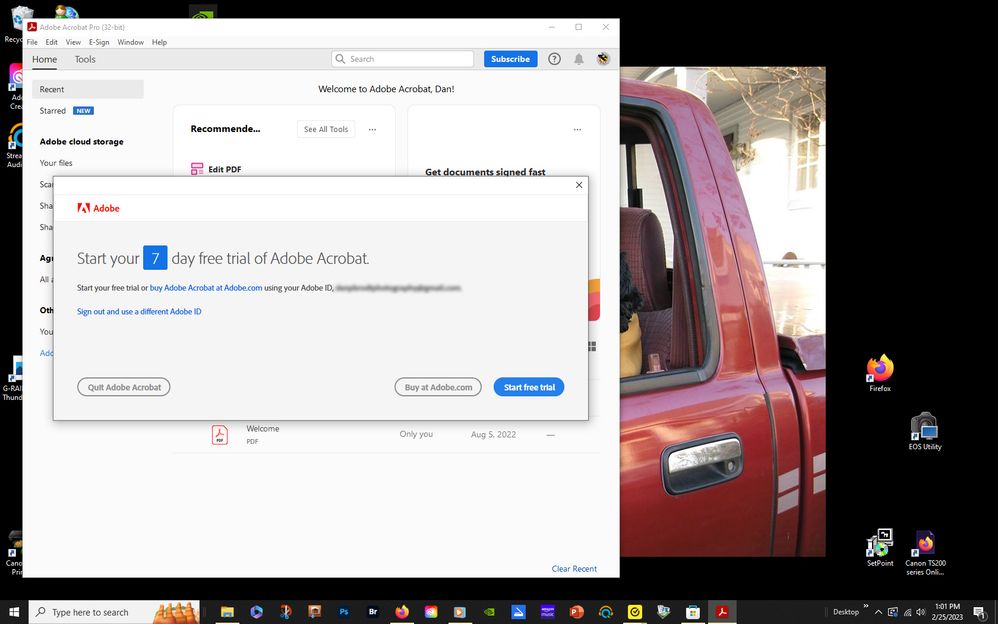Open the E-Sign menu
Image resolution: width=998 pixels, height=624 pixels.
pos(98,42)
